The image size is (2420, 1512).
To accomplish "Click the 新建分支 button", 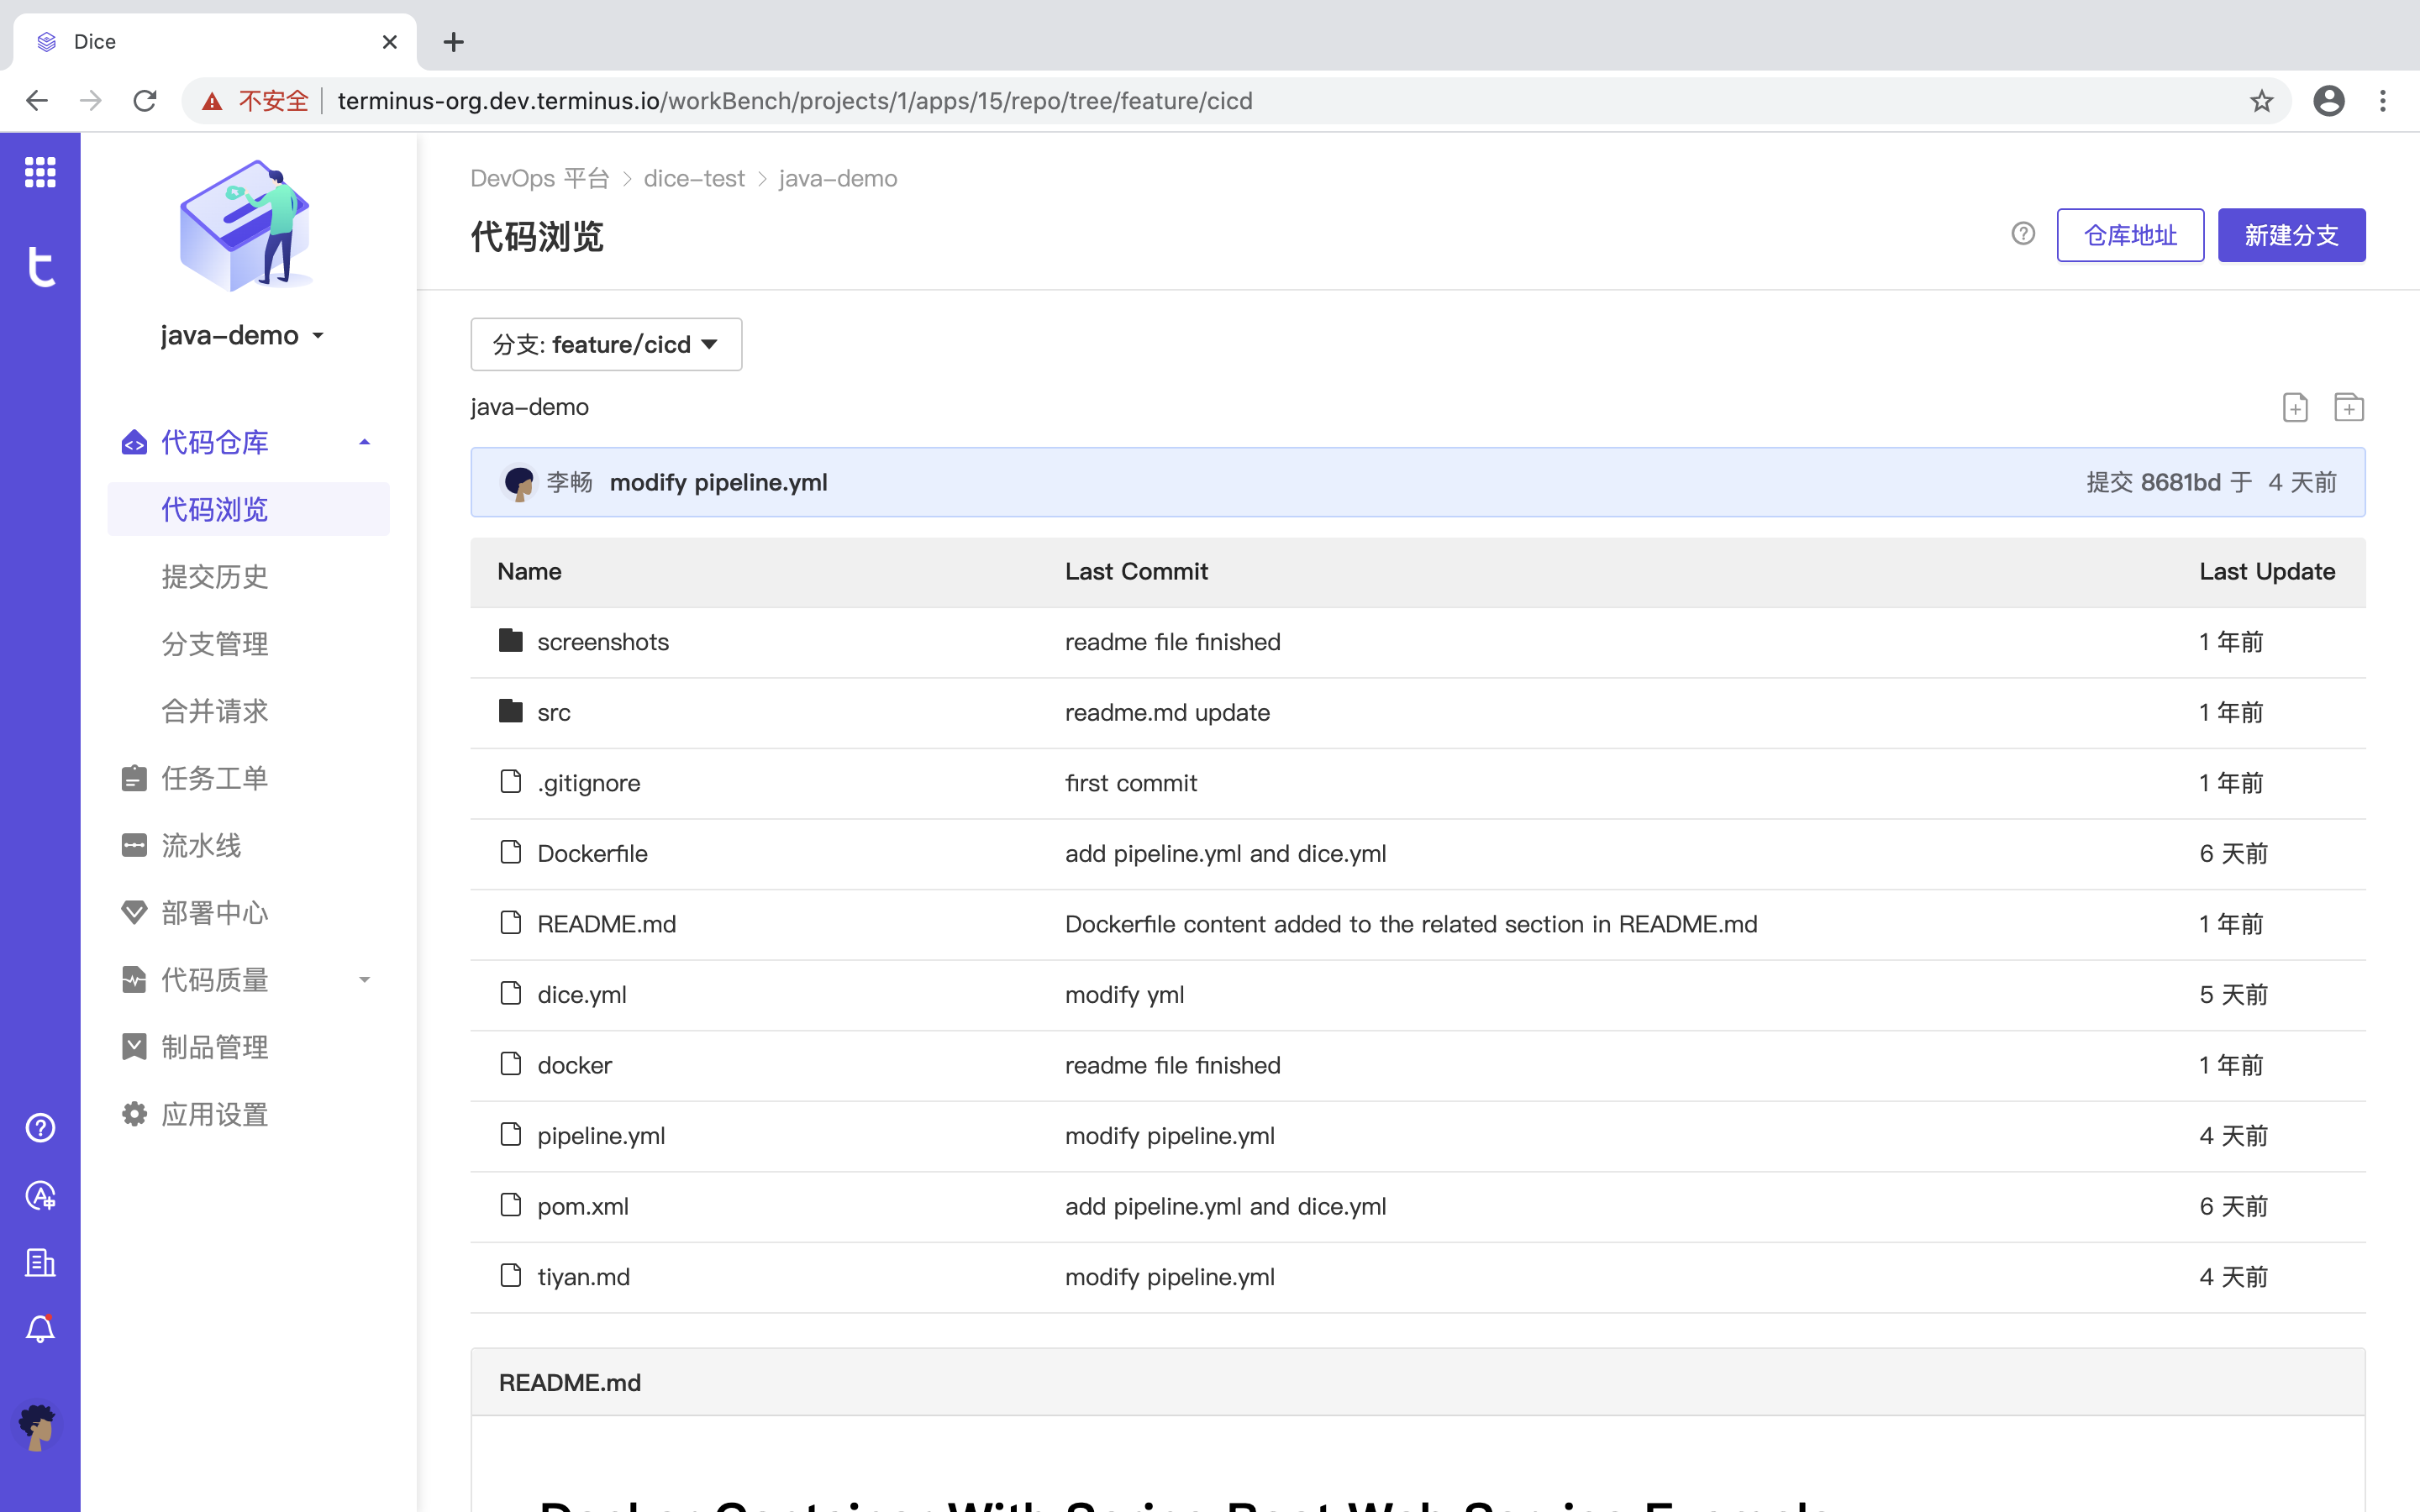I will click(x=2291, y=235).
